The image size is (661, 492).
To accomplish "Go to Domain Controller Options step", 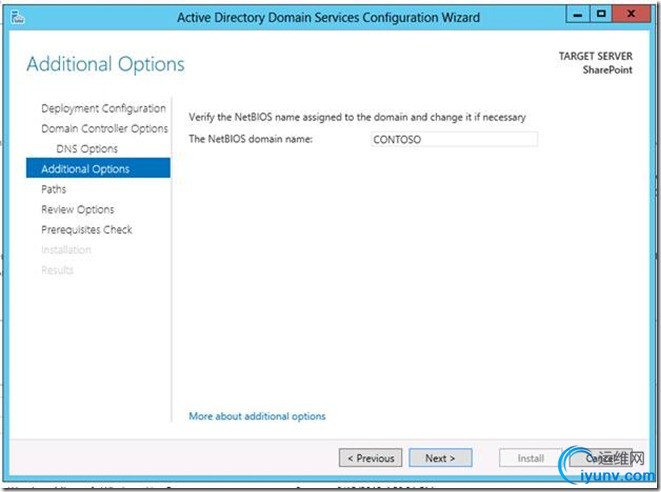I will [x=105, y=129].
